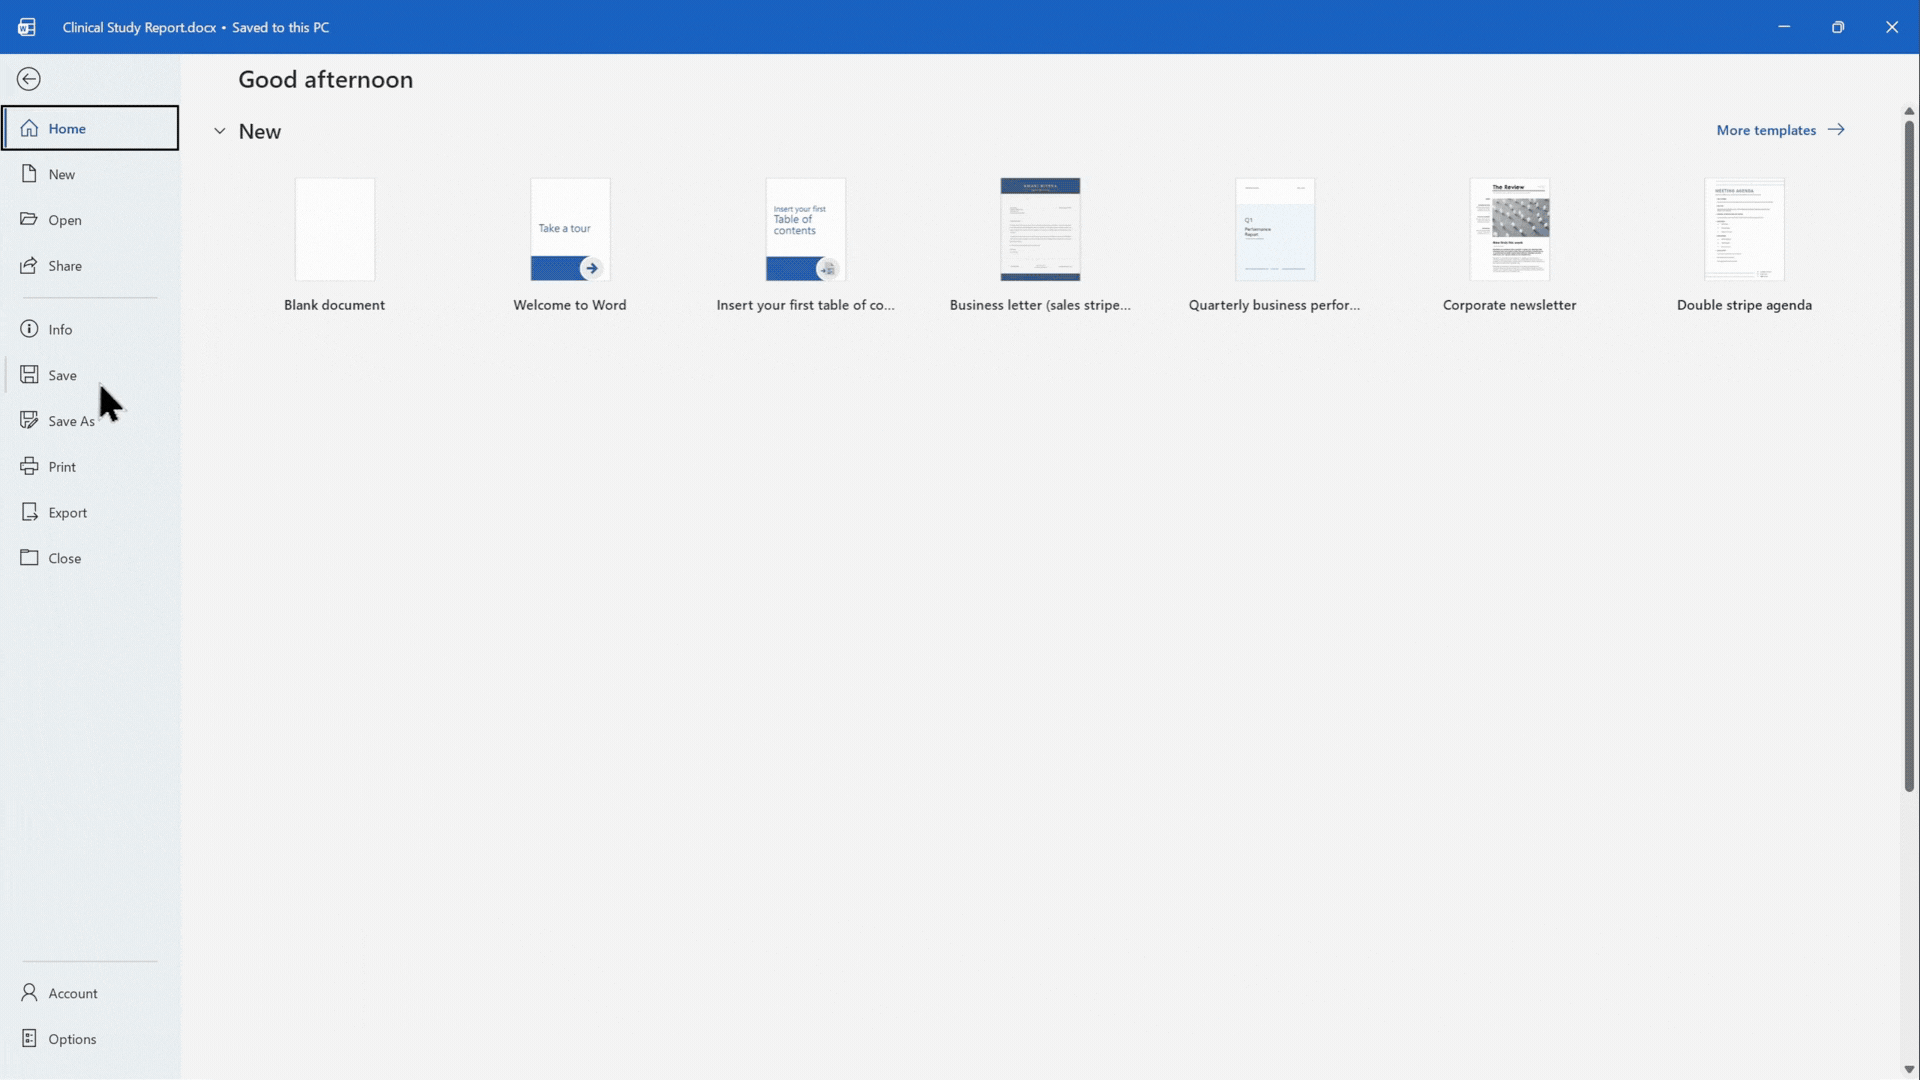Image resolution: width=1920 pixels, height=1080 pixels.
Task: Select the Quarterly business performance template
Action: [x=1275, y=230]
